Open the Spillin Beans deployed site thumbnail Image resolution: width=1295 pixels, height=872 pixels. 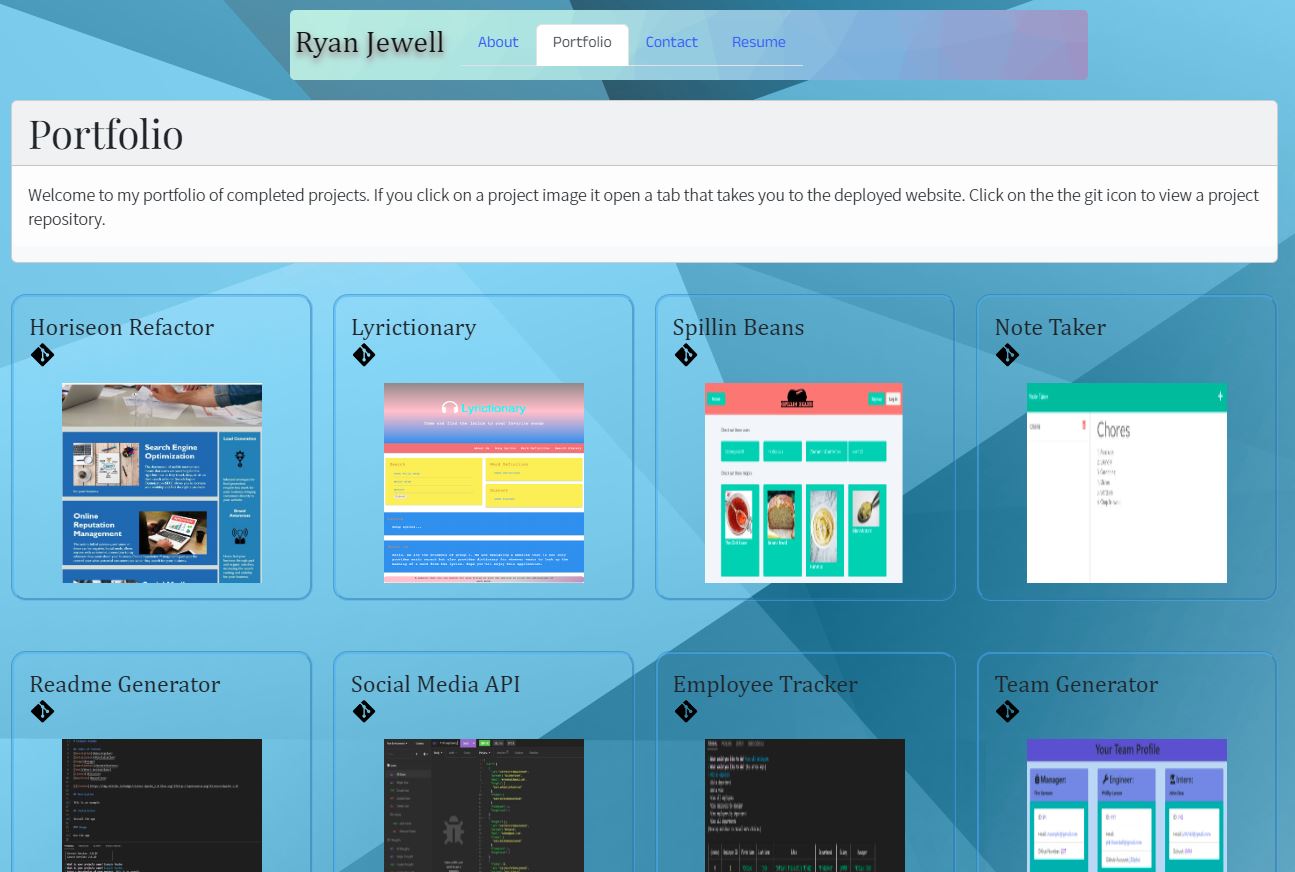[x=803, y=483]
